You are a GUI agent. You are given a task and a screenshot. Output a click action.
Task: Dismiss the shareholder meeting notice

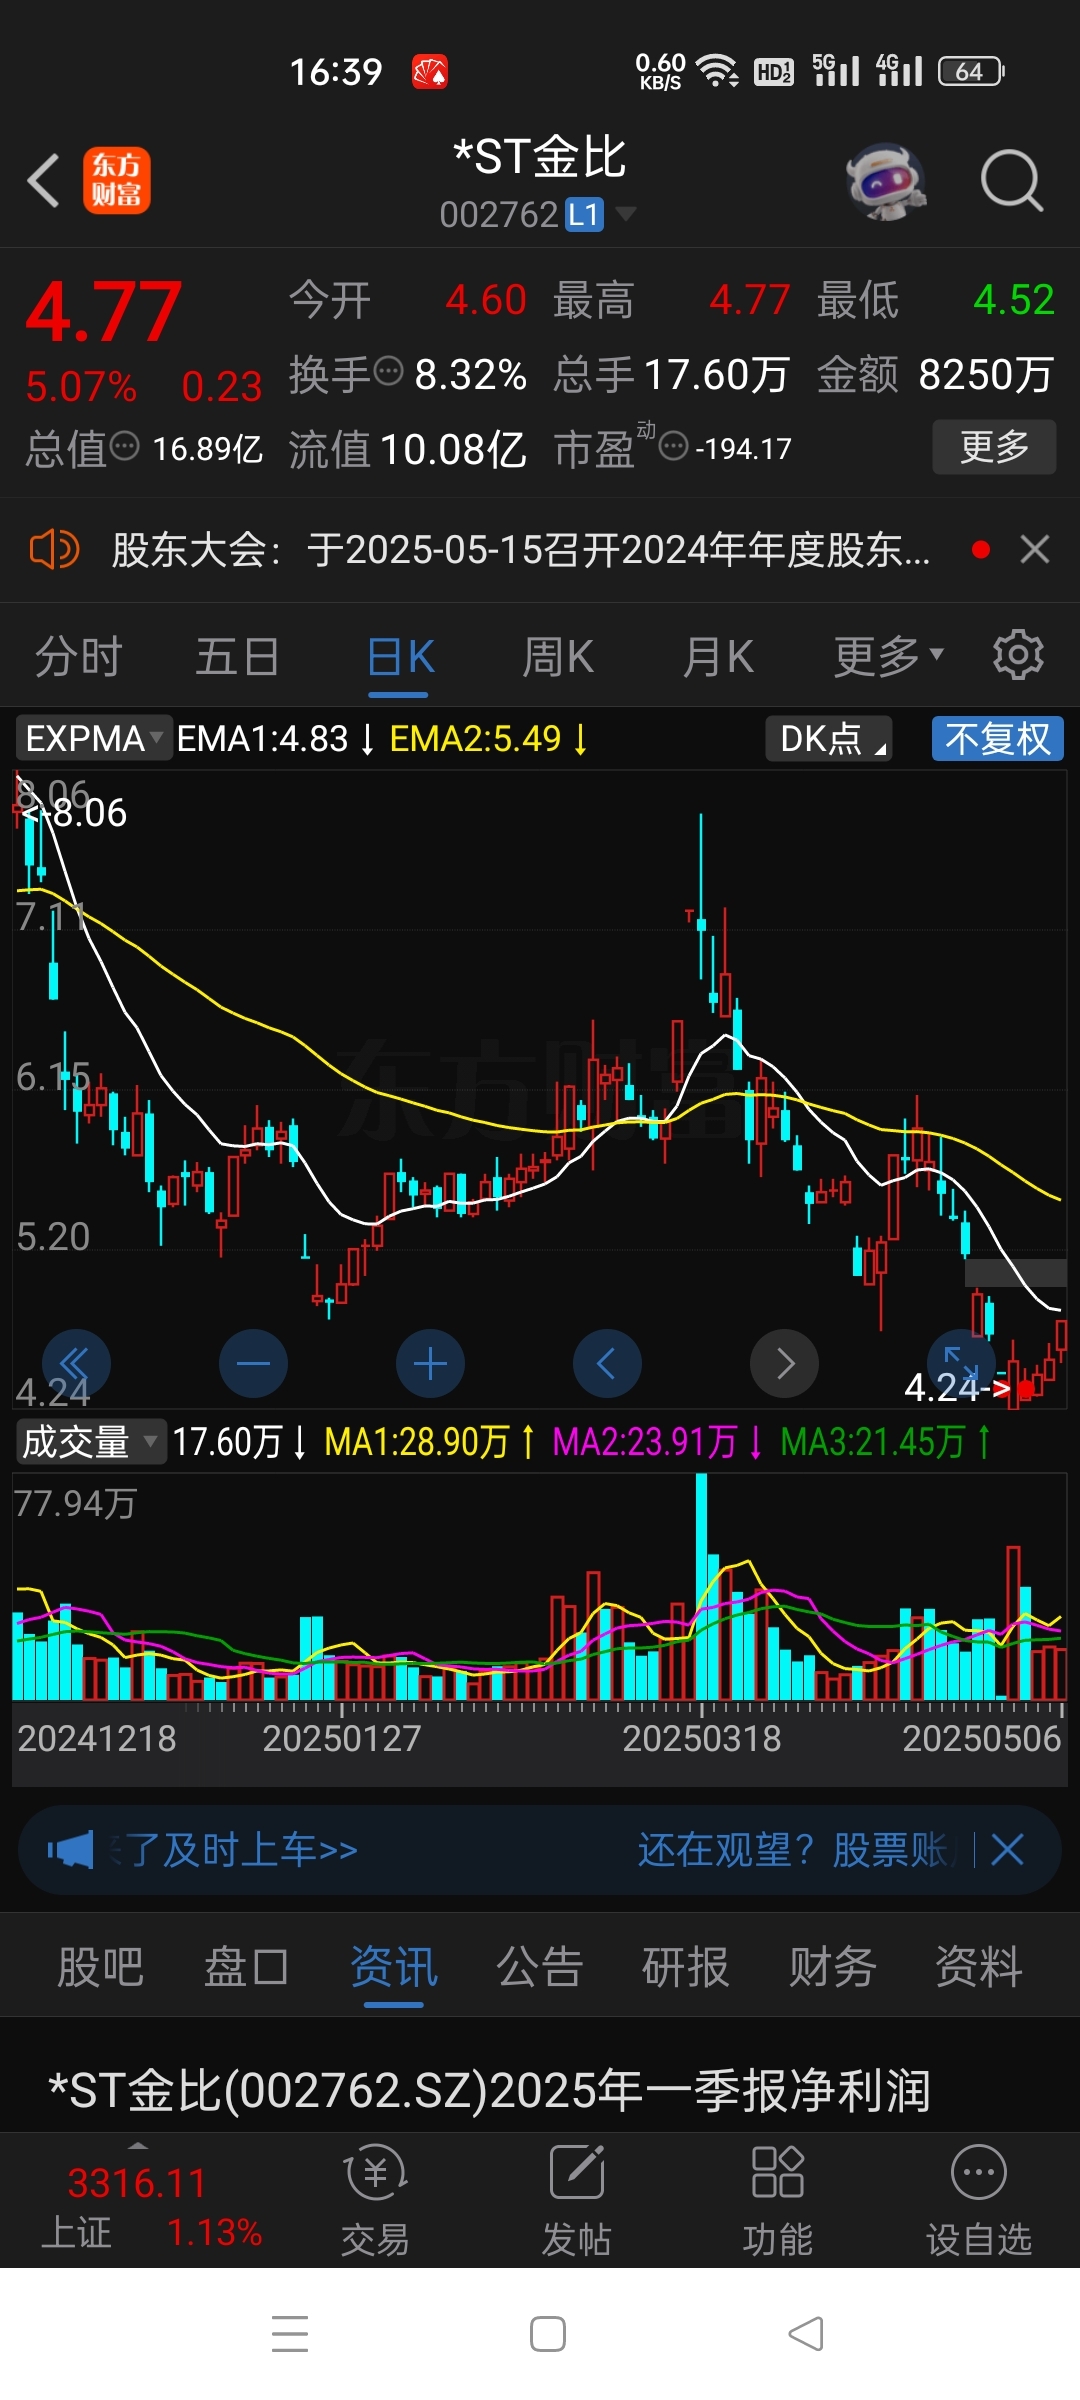[1035, 549]
